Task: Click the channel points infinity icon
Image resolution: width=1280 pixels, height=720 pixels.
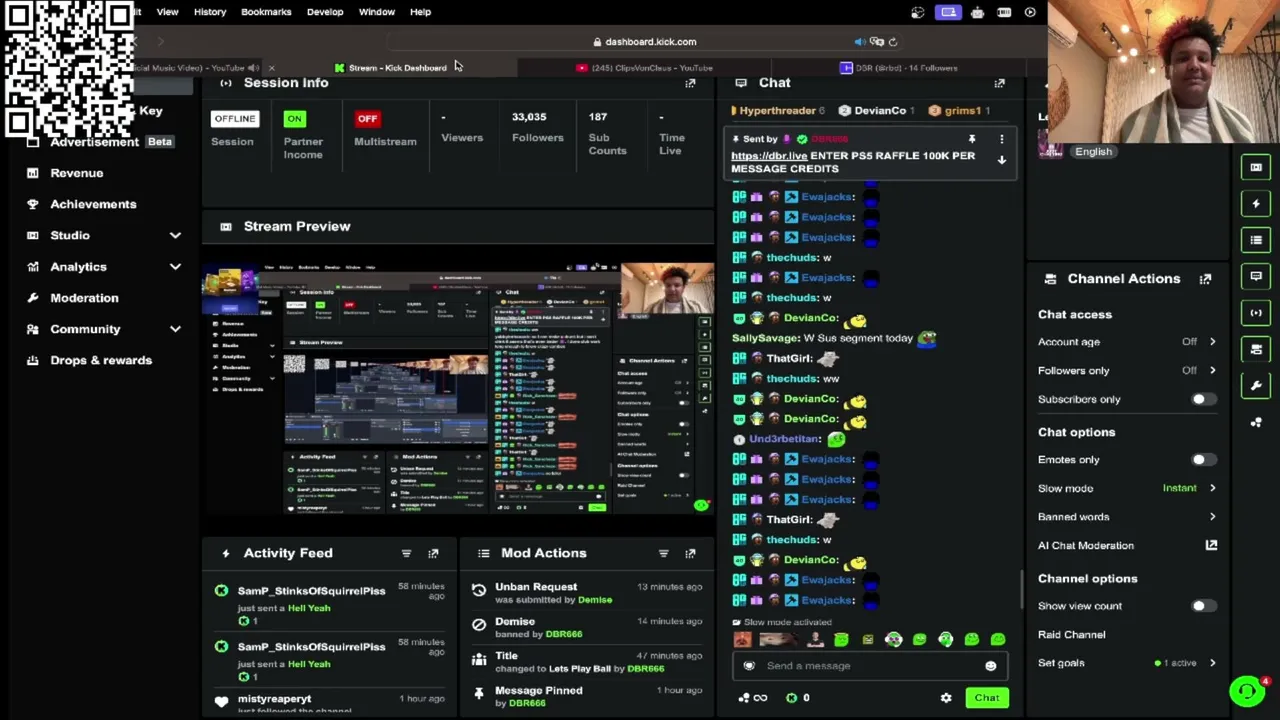Action: (x=760, y=698)
